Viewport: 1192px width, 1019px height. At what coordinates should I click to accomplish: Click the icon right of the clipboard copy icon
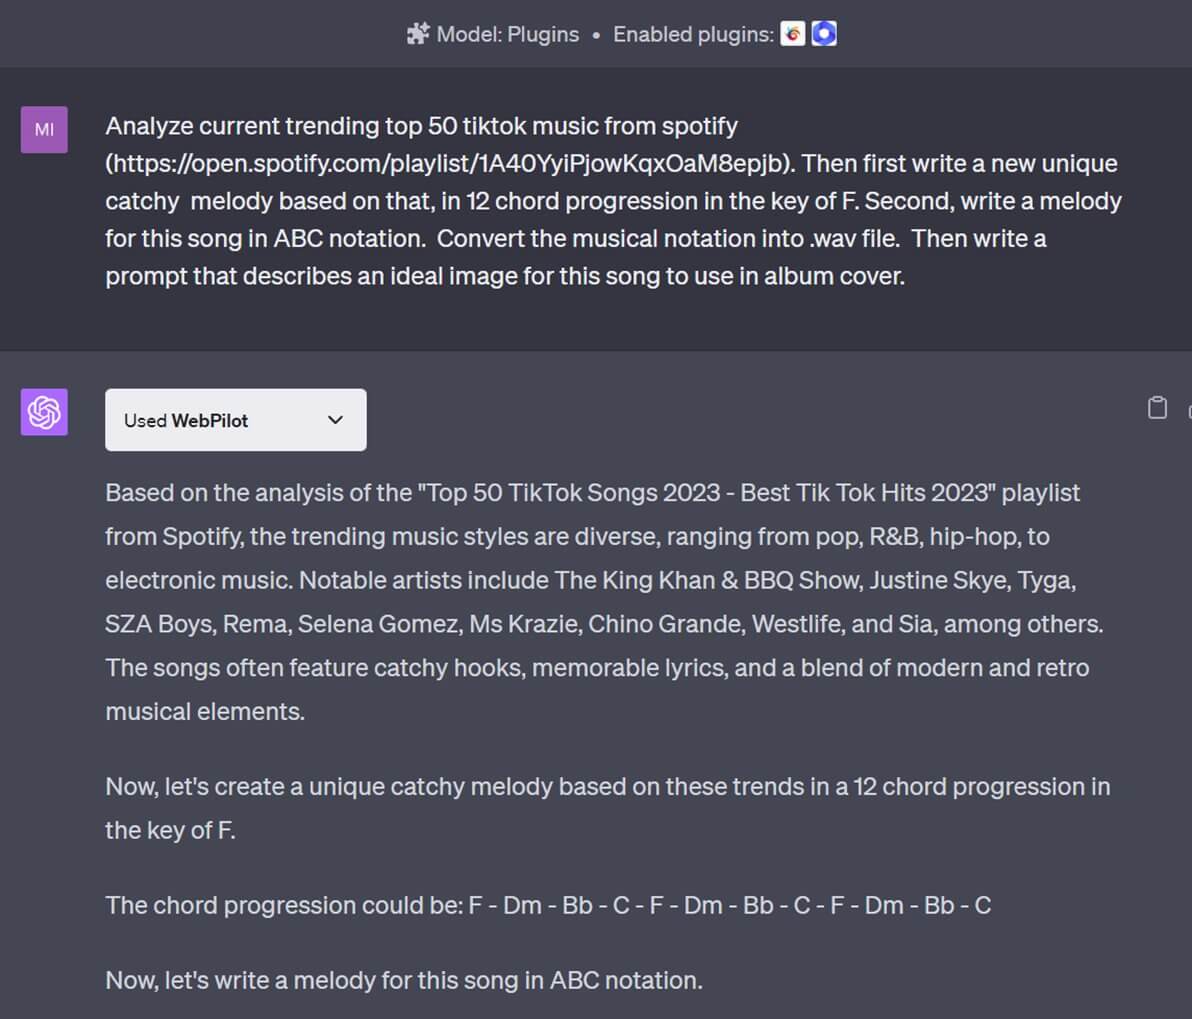tap(1188, 408)
